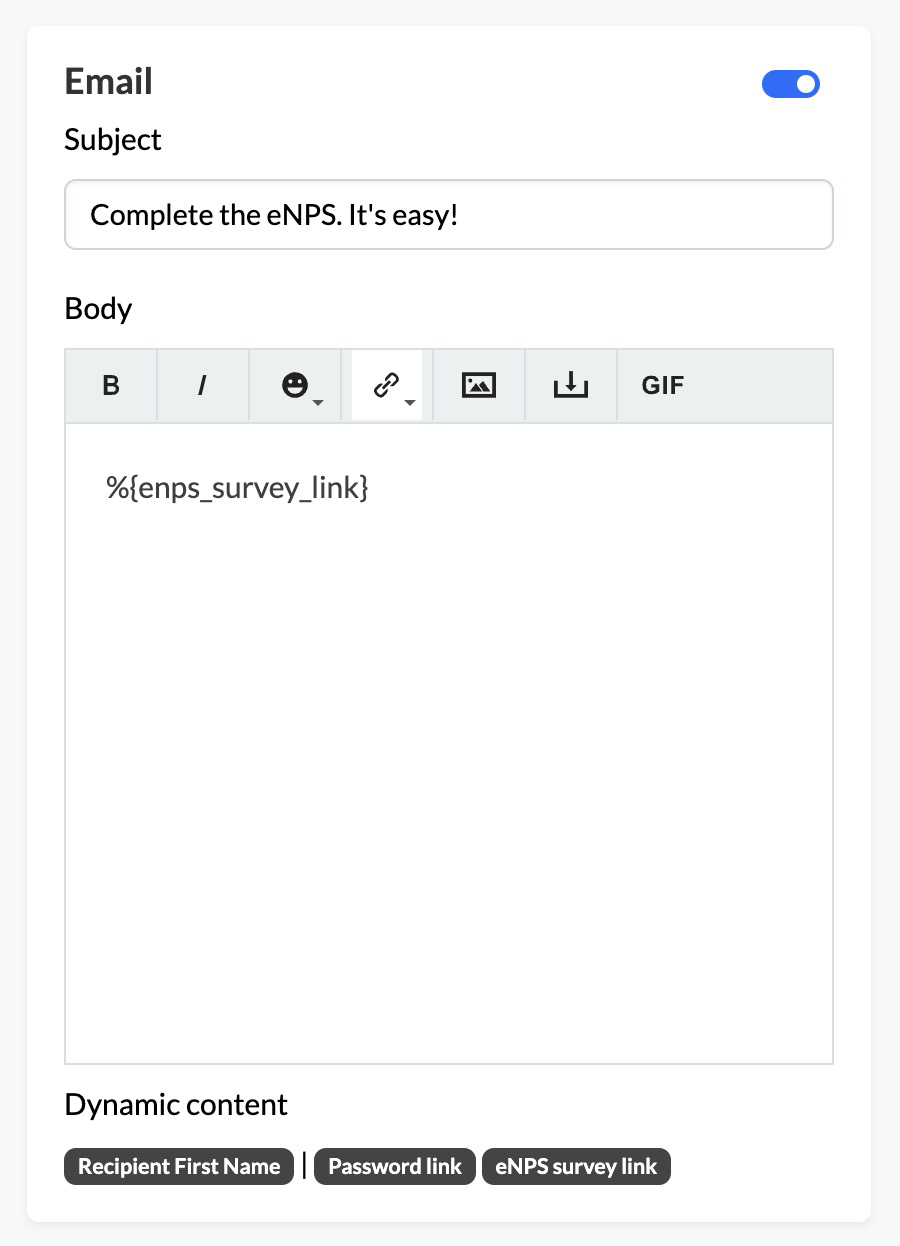Open the emoji smiley picker
Image resolution: width=900 pixels, height=1246 pixels.
click(x=294, y=385)
